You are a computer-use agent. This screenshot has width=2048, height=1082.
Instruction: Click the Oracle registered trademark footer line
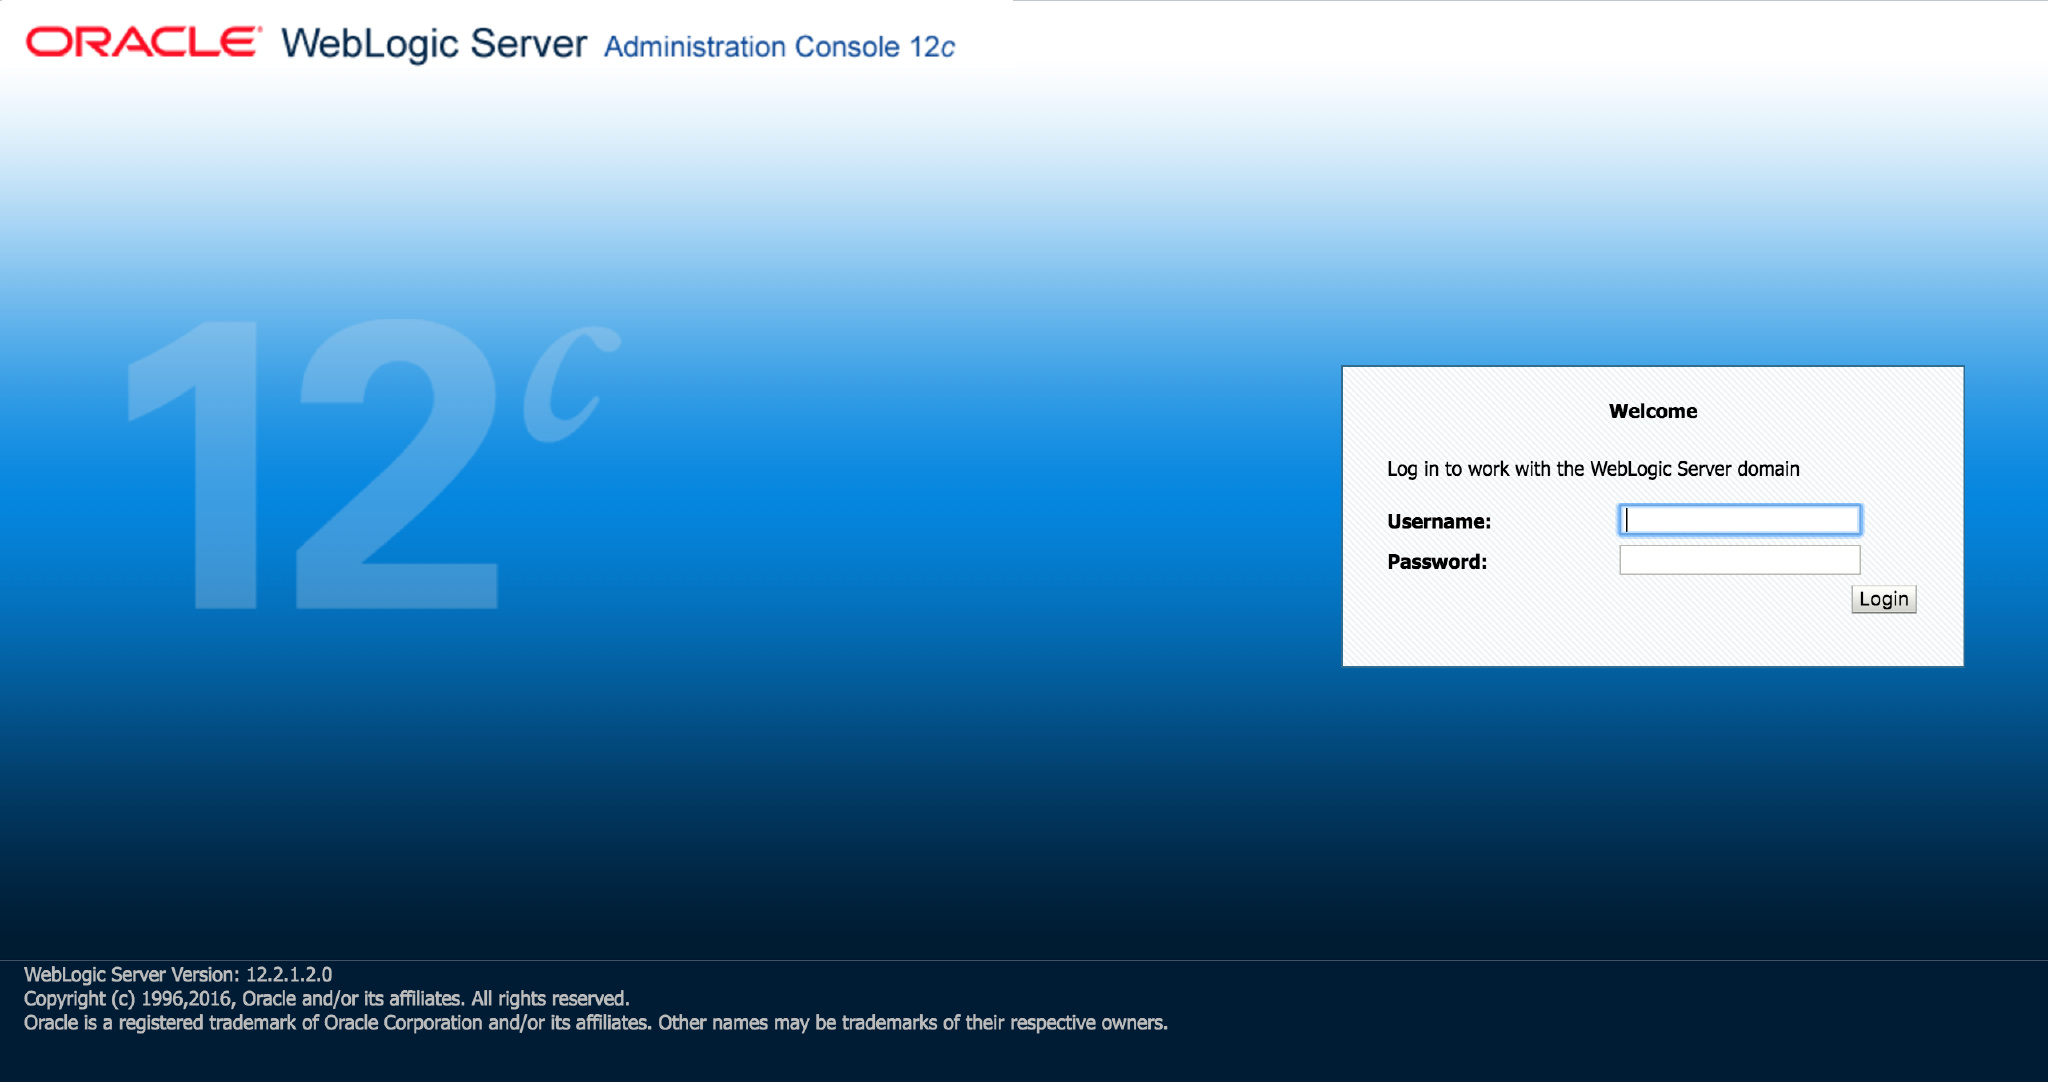[596, 1022]
